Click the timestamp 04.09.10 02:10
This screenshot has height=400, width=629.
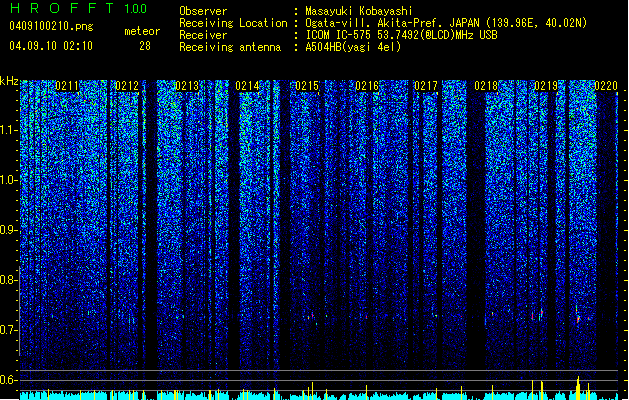[51, 46]
